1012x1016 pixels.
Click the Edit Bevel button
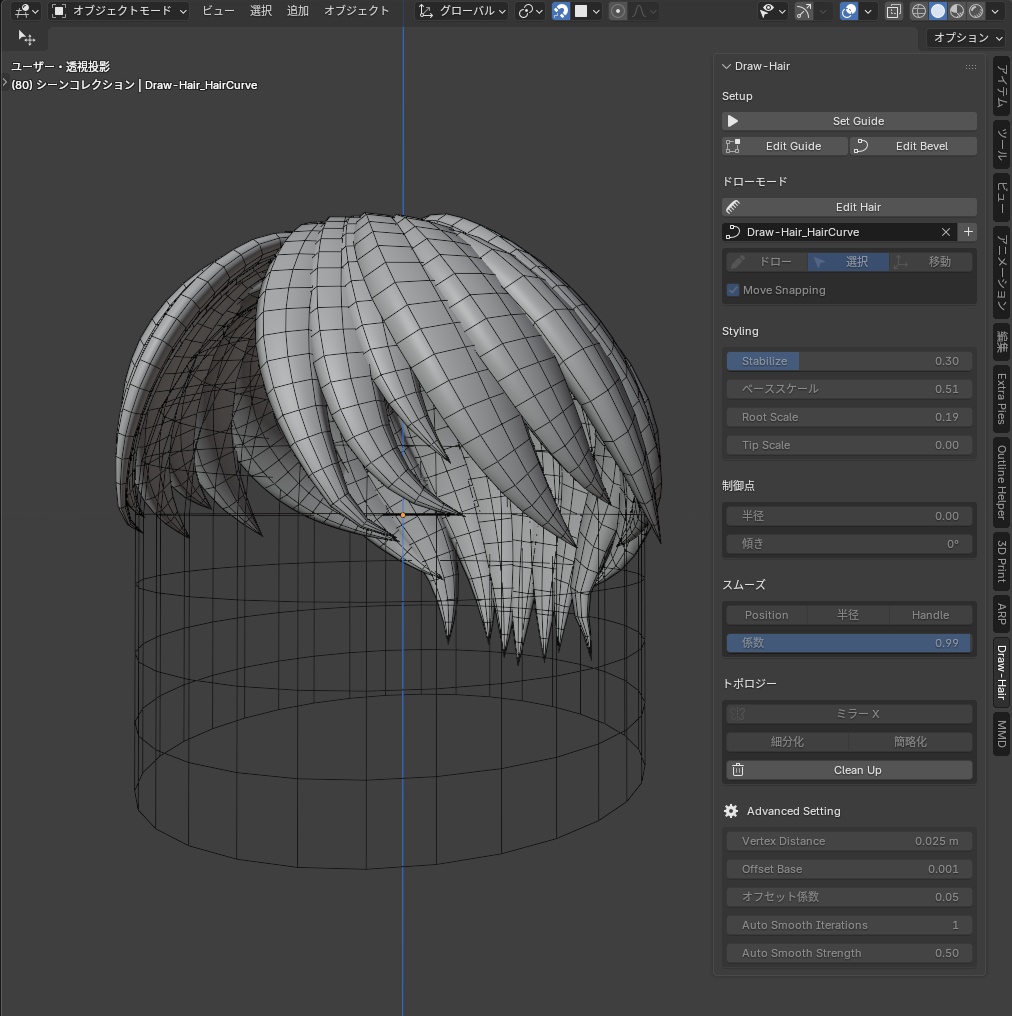click(914, 146)
